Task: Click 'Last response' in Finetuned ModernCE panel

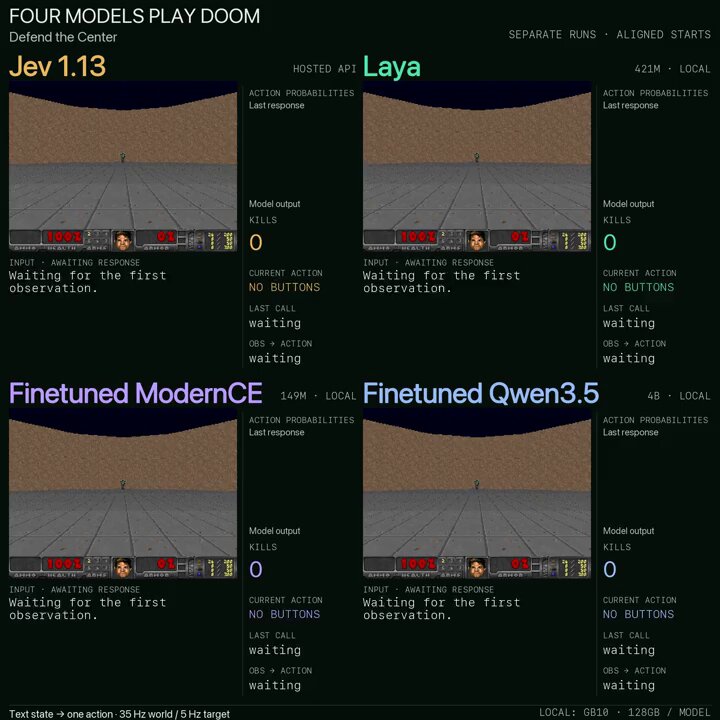Action: click(276, 433)
